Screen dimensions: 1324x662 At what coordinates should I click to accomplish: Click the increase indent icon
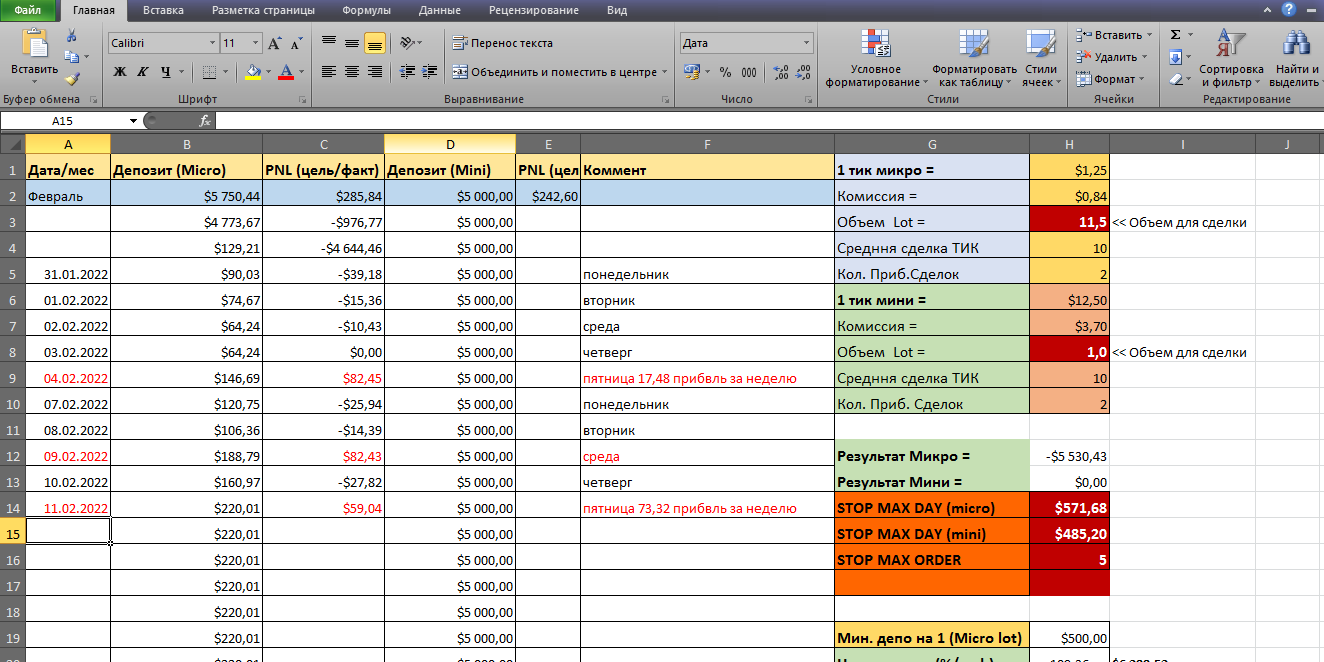click(430, 72)
